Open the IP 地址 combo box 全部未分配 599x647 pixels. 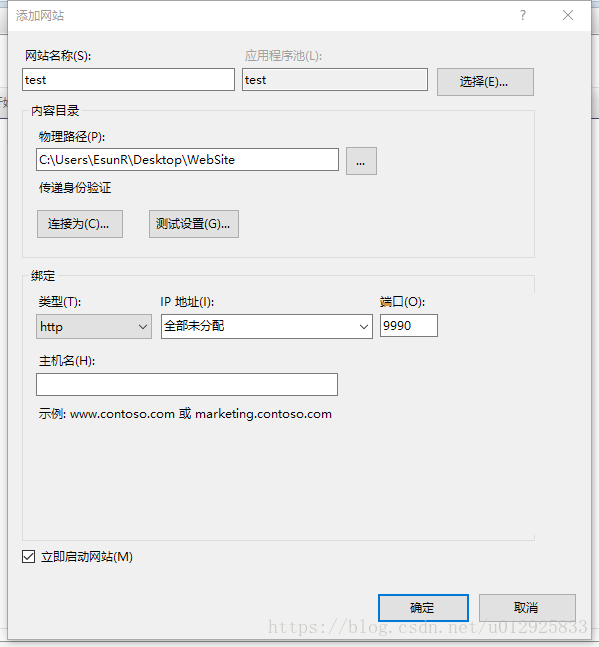[266, 326]
